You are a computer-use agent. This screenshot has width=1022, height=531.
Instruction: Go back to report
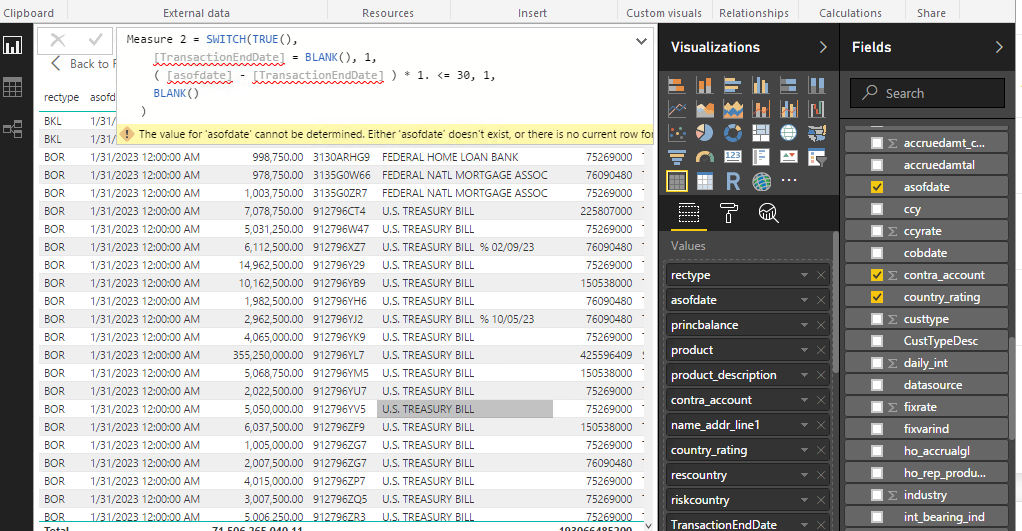coord(83,63)
